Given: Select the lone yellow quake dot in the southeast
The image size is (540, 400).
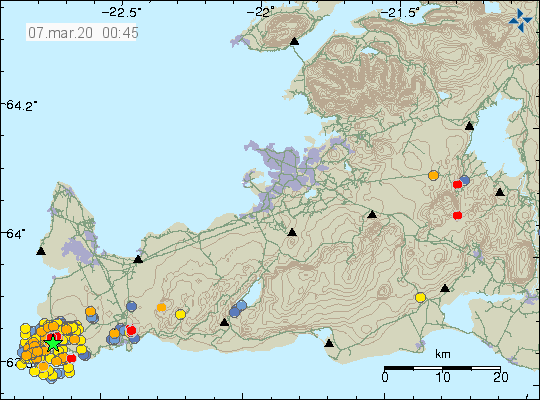Looking at the screenshot, I should click(x=420, y=297).
